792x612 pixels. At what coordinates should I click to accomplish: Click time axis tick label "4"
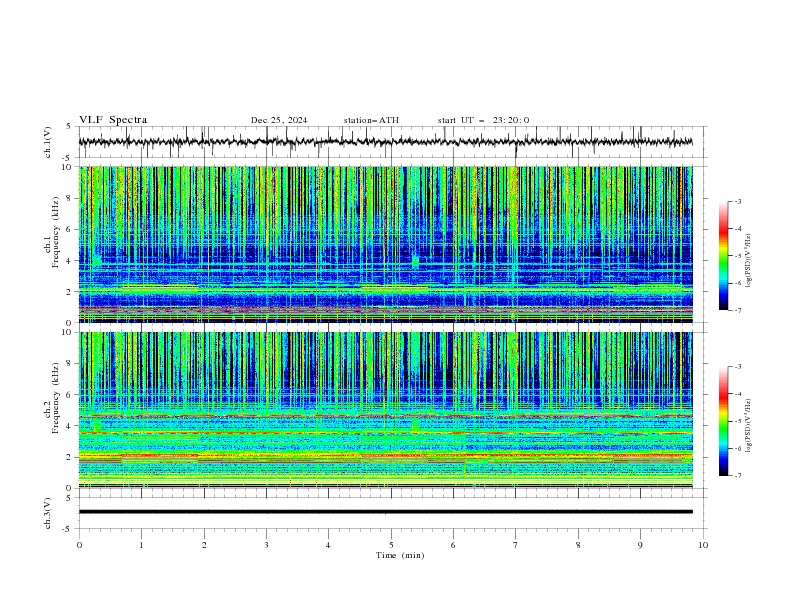[x=328, y=545]
